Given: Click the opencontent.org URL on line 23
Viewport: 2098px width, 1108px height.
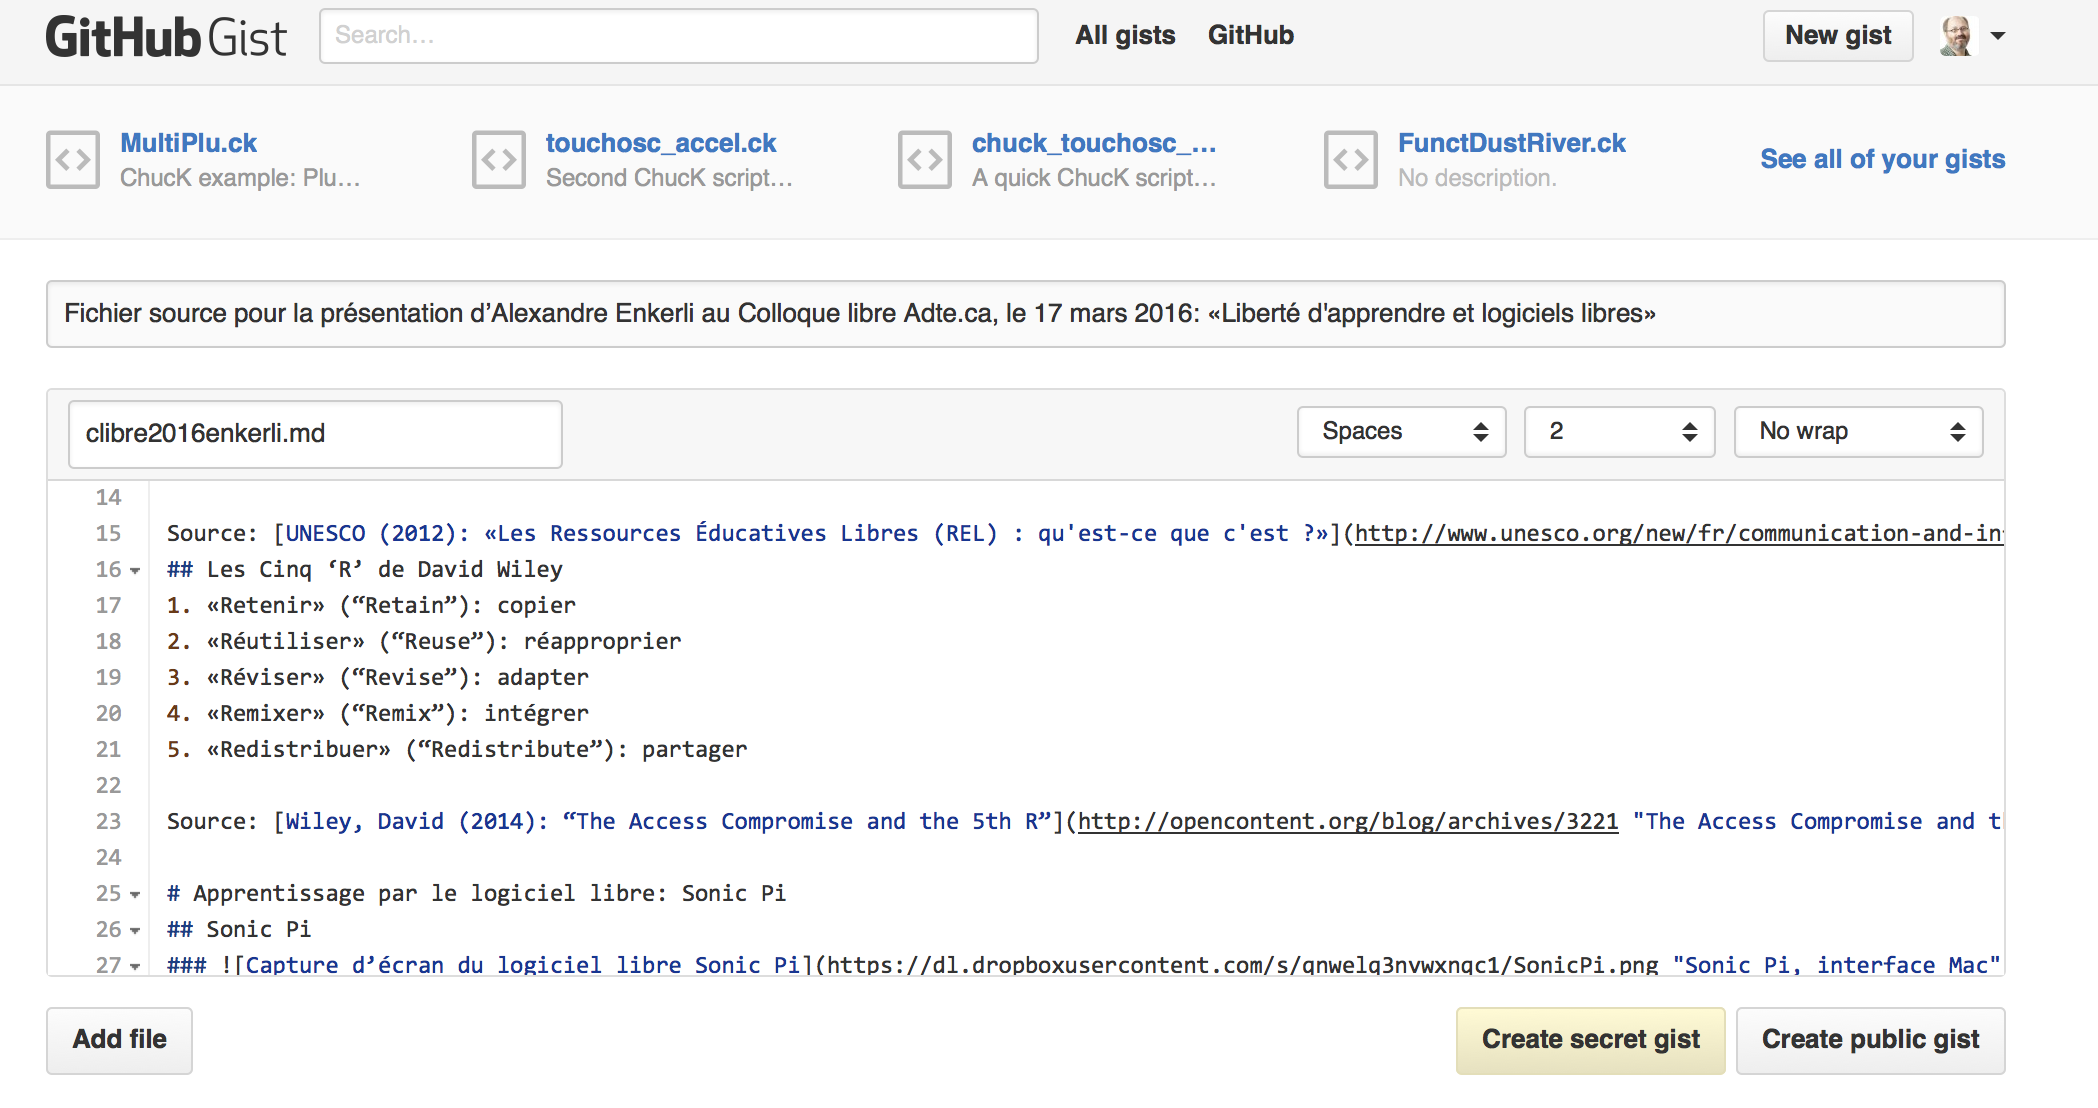Looking at the screenshot, I should [1348, 822].
